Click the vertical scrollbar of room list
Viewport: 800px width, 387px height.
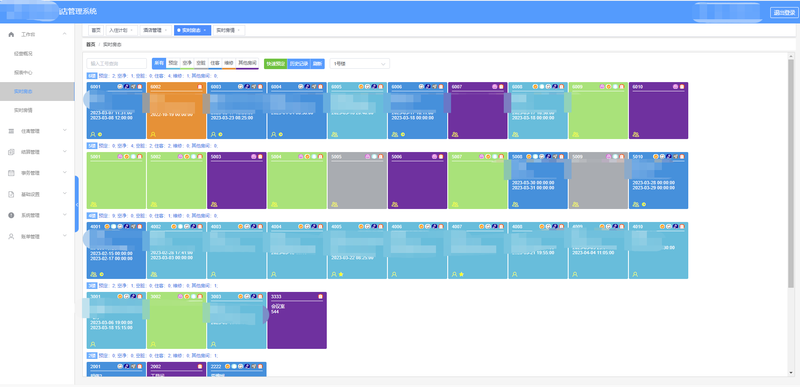pos(791,173)
